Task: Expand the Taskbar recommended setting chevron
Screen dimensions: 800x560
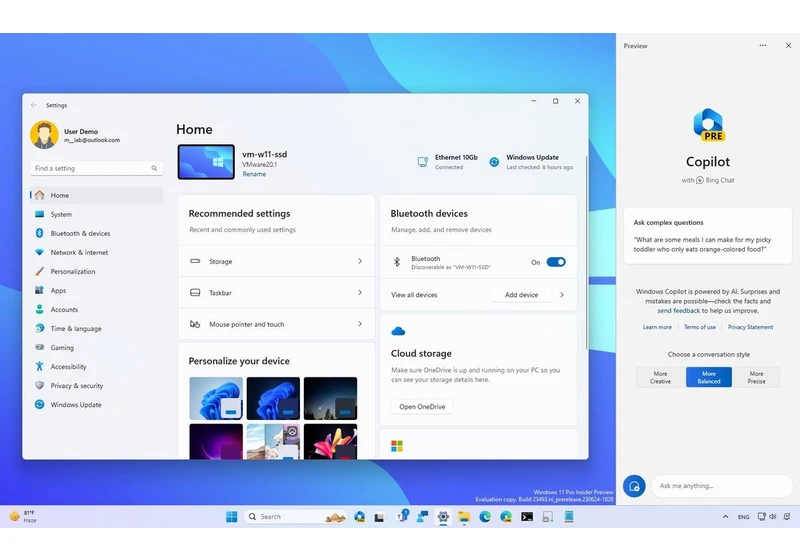Action: 360,293
